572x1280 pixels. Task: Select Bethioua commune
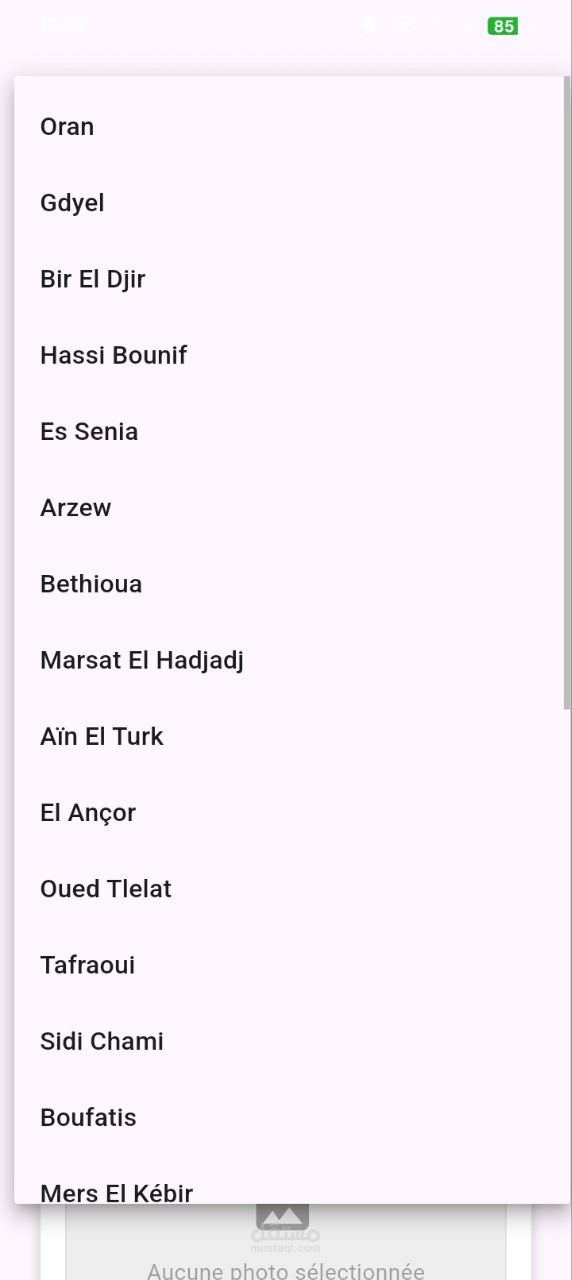291,583
